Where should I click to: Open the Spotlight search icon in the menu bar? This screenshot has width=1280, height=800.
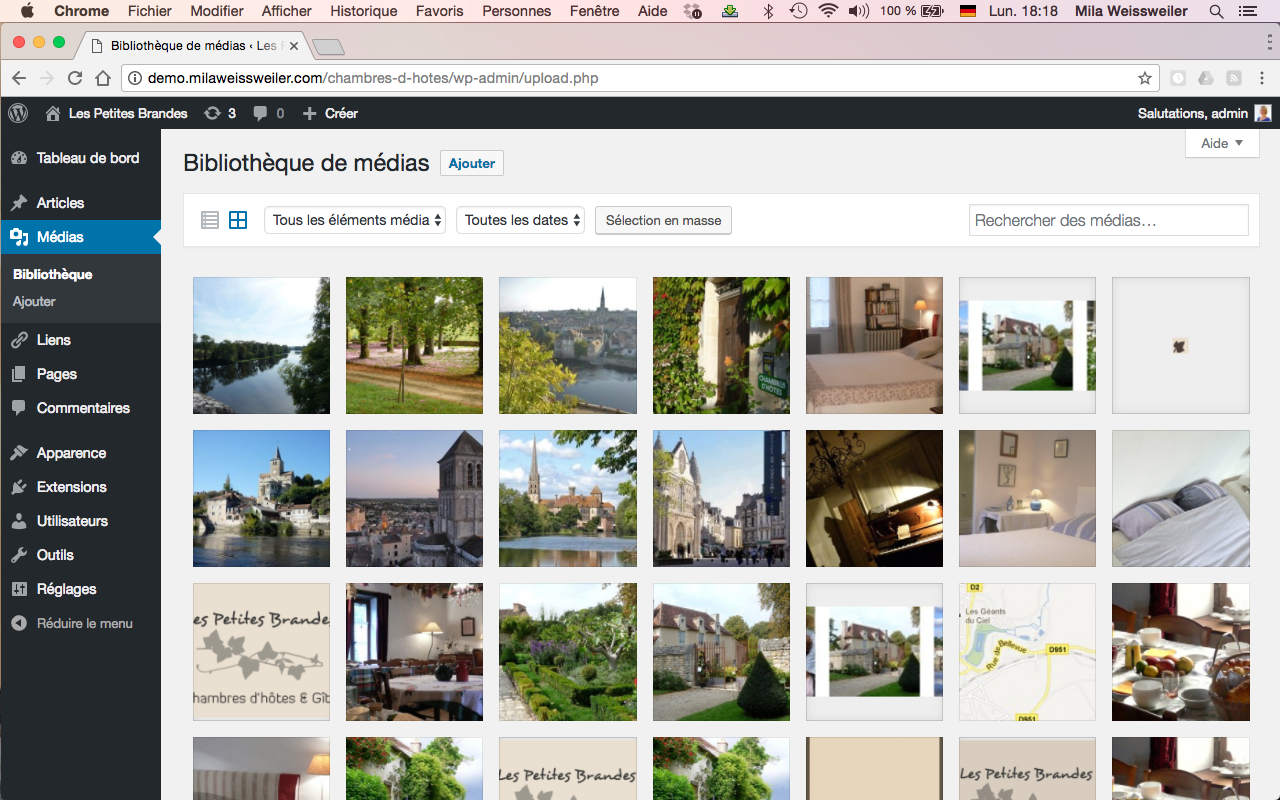(x=1216, y=11)
